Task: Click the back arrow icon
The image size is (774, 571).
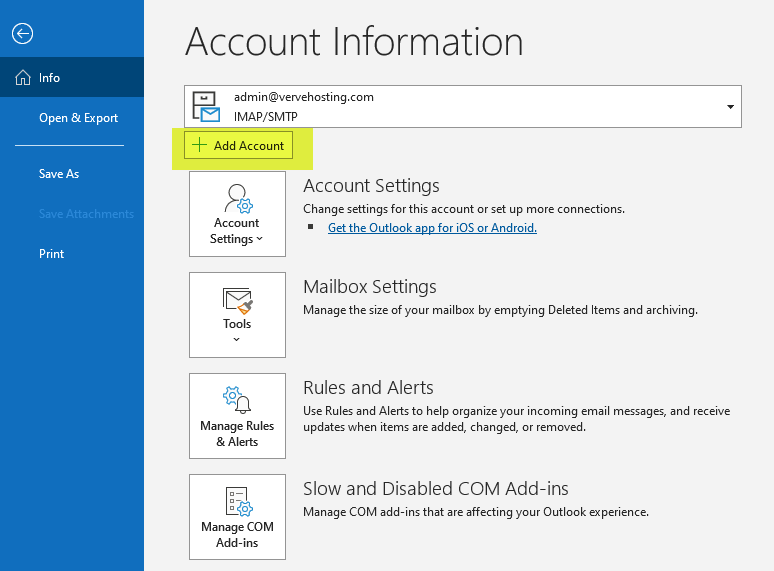Action: (22, 34)
